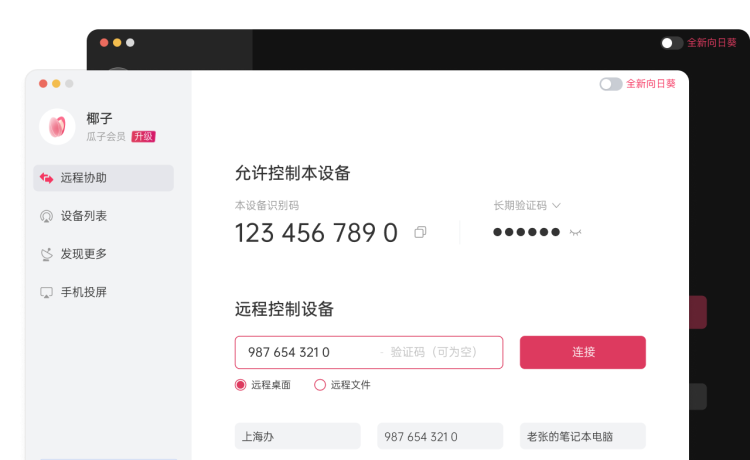The height and width of the screenshot is (460, 750).
Task: Click the 升级 upgrade badge
Action: pyautogui.click(x=143, y=136)
